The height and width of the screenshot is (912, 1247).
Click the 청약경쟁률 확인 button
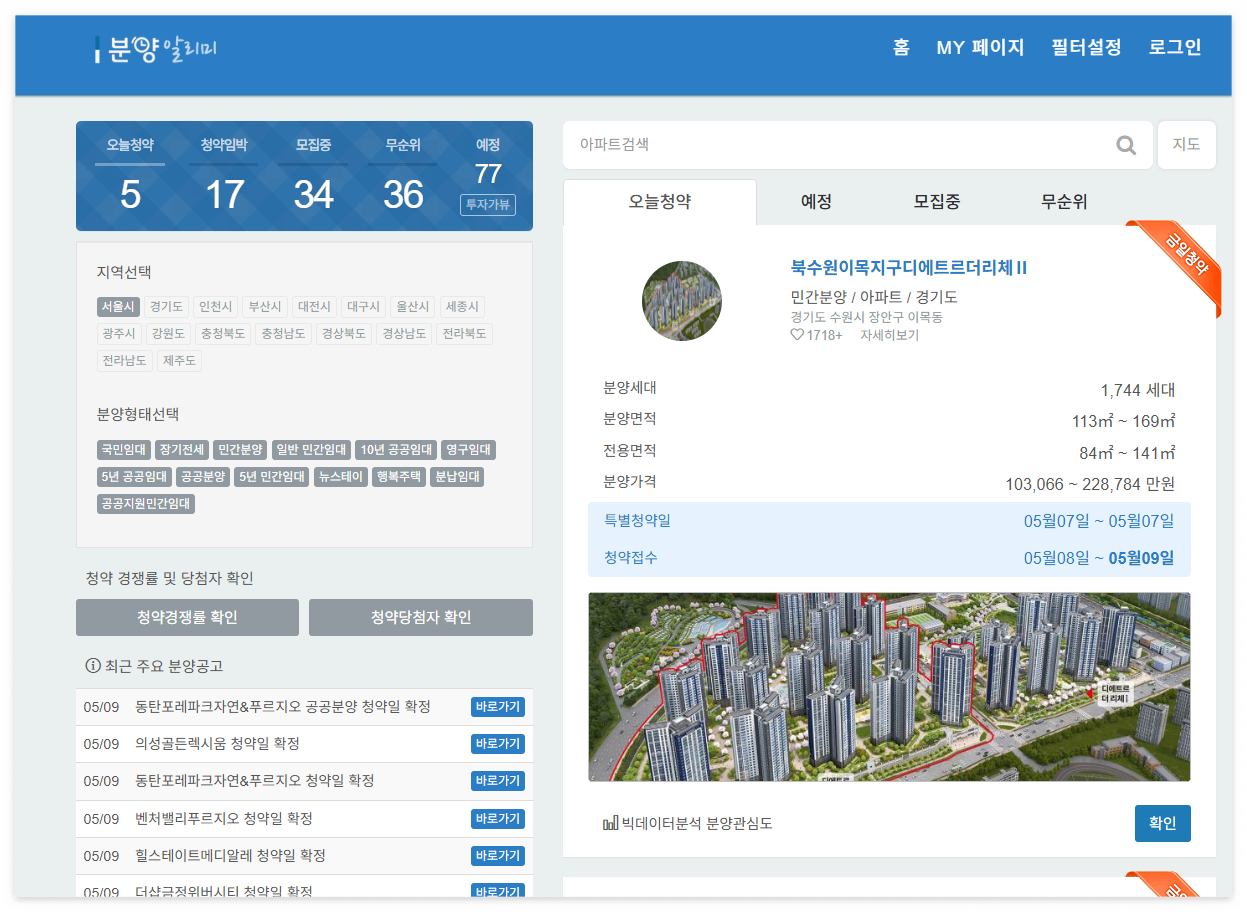tap(187, 618)
